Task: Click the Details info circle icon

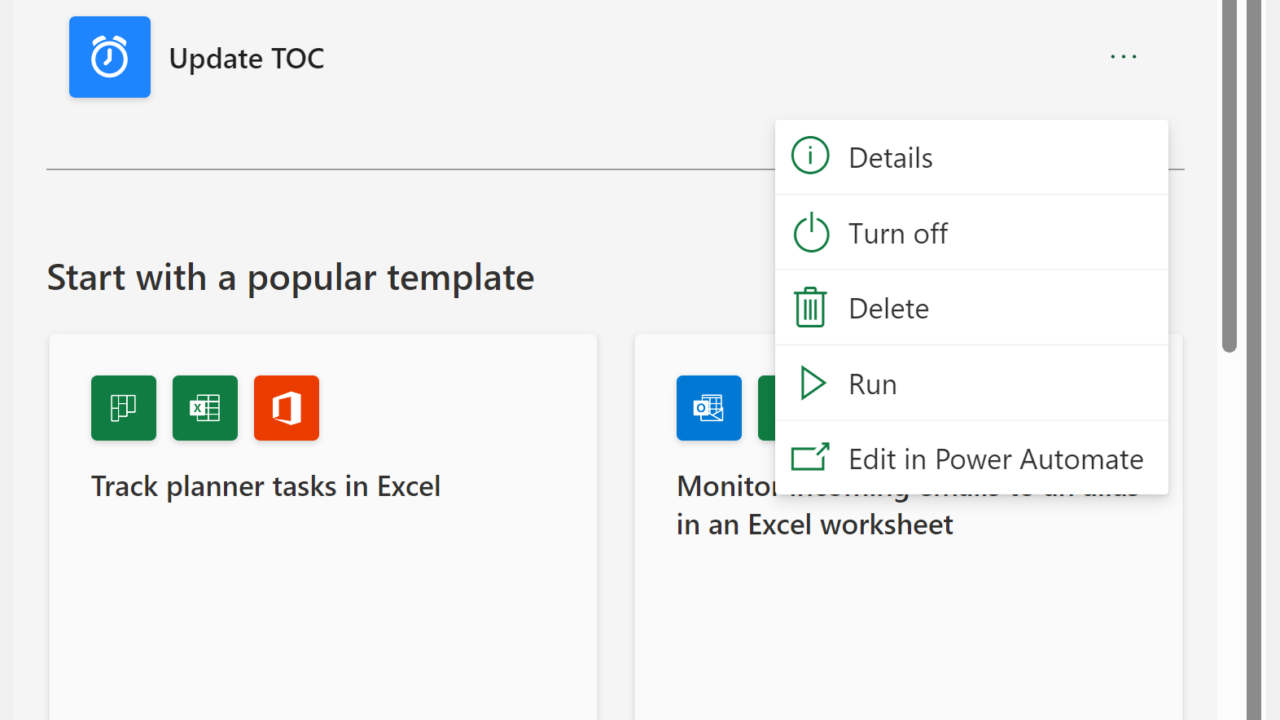Action: coord(810,157)
